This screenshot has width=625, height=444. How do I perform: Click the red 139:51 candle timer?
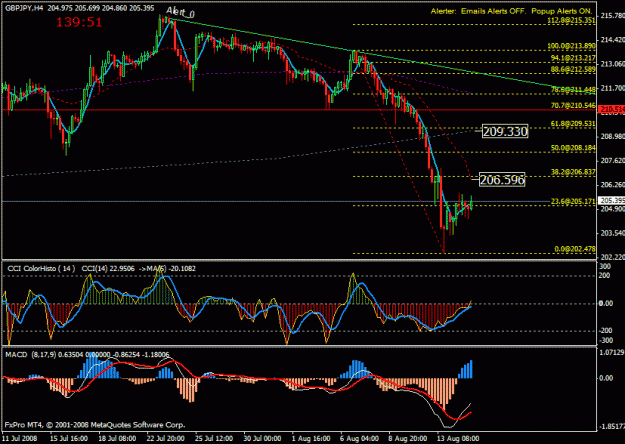point(79,22)
